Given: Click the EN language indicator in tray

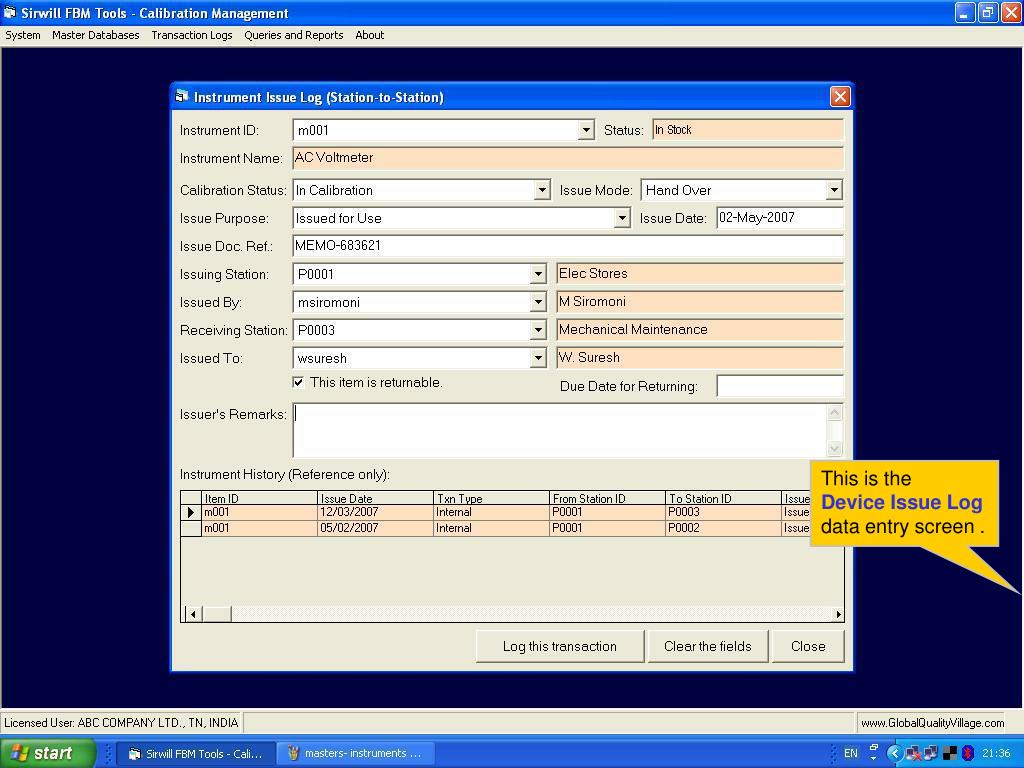Looking at the screenshot, I should coord(851,754).
